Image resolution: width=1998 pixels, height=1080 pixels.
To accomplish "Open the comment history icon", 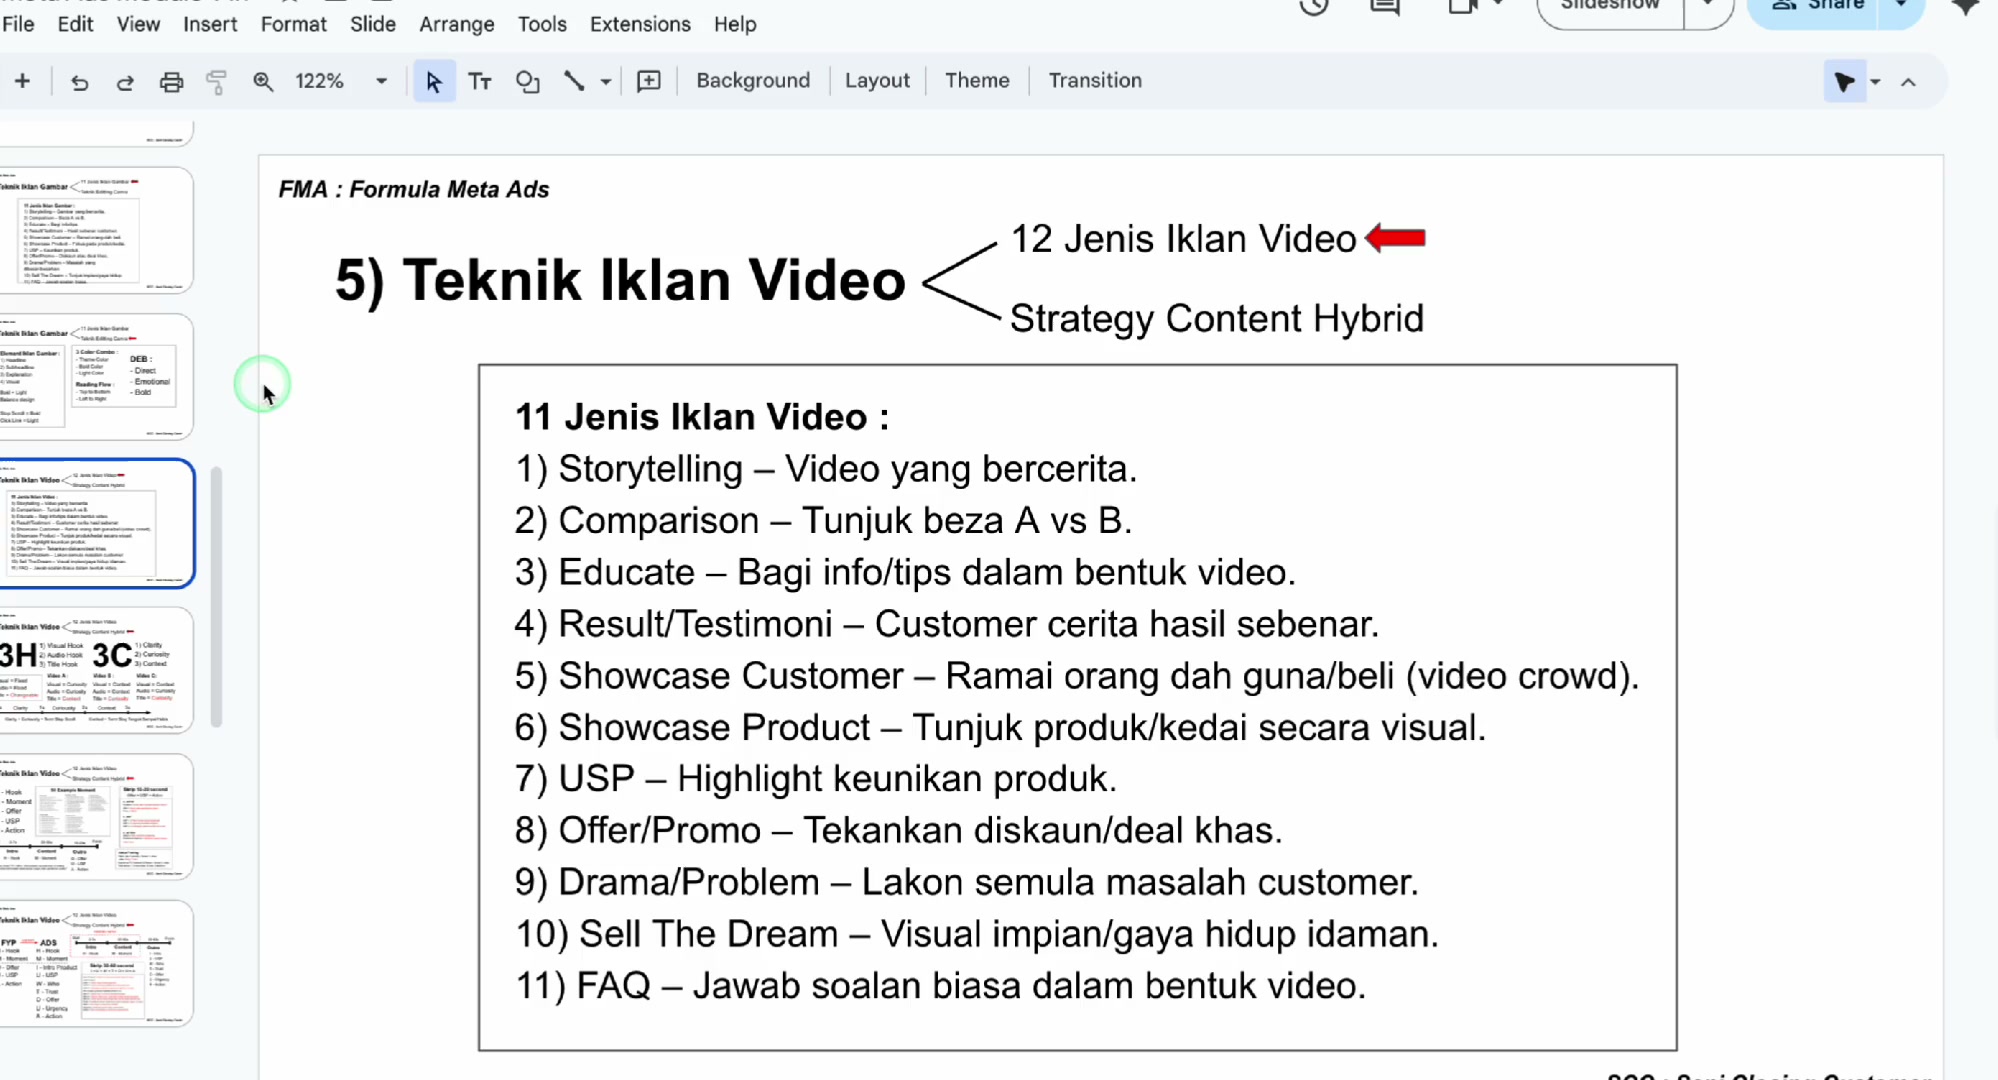I will tap(1385, 8).
